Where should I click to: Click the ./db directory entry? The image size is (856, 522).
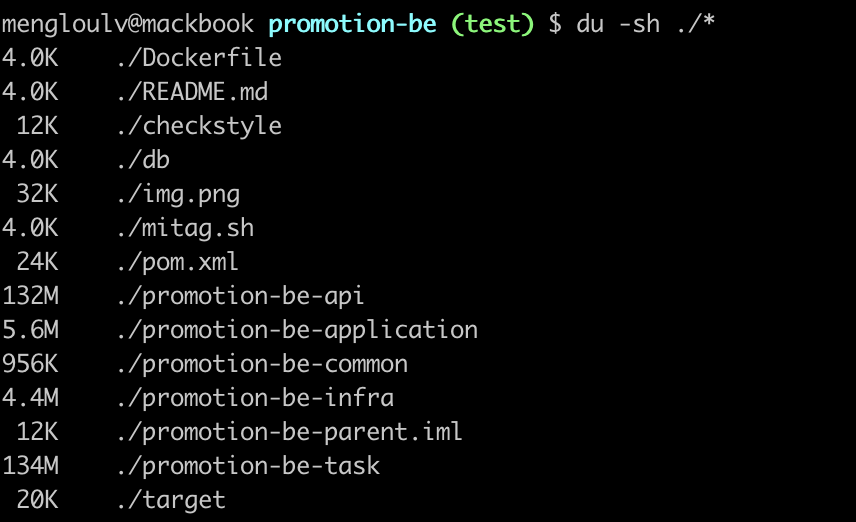click(143, 160)
